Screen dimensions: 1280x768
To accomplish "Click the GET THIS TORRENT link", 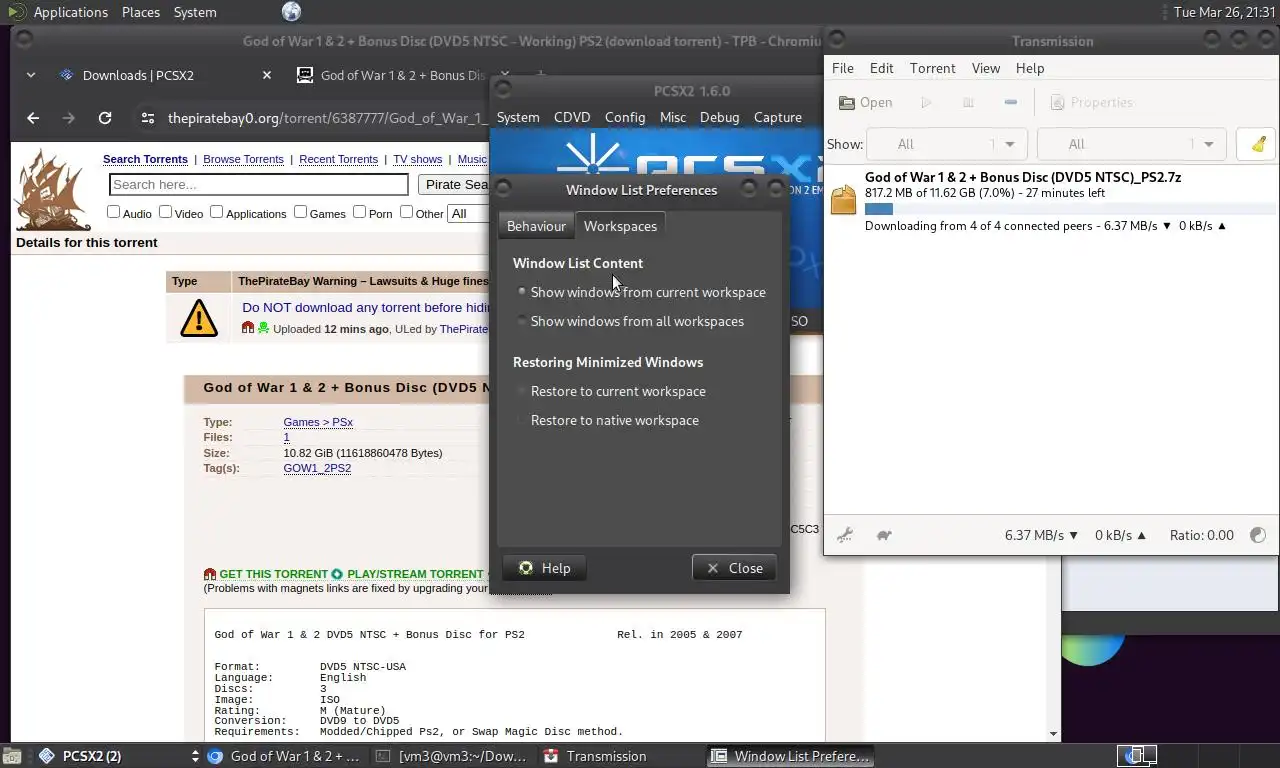I will [273, 574].
